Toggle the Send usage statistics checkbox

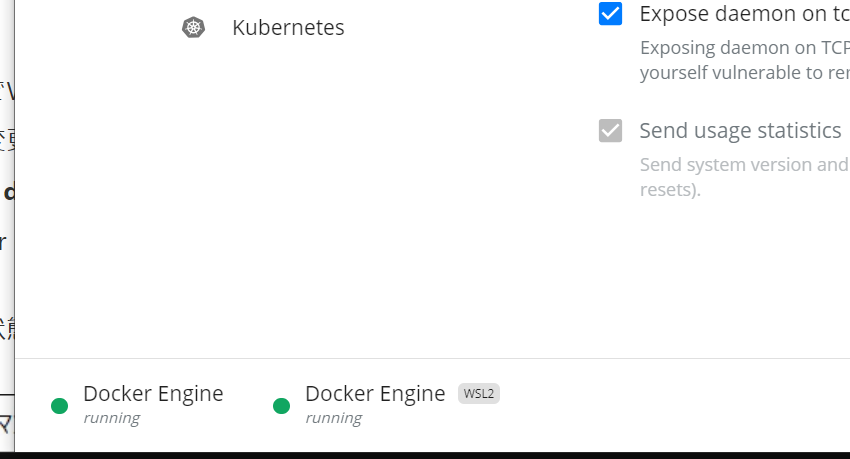click(610, 131)
